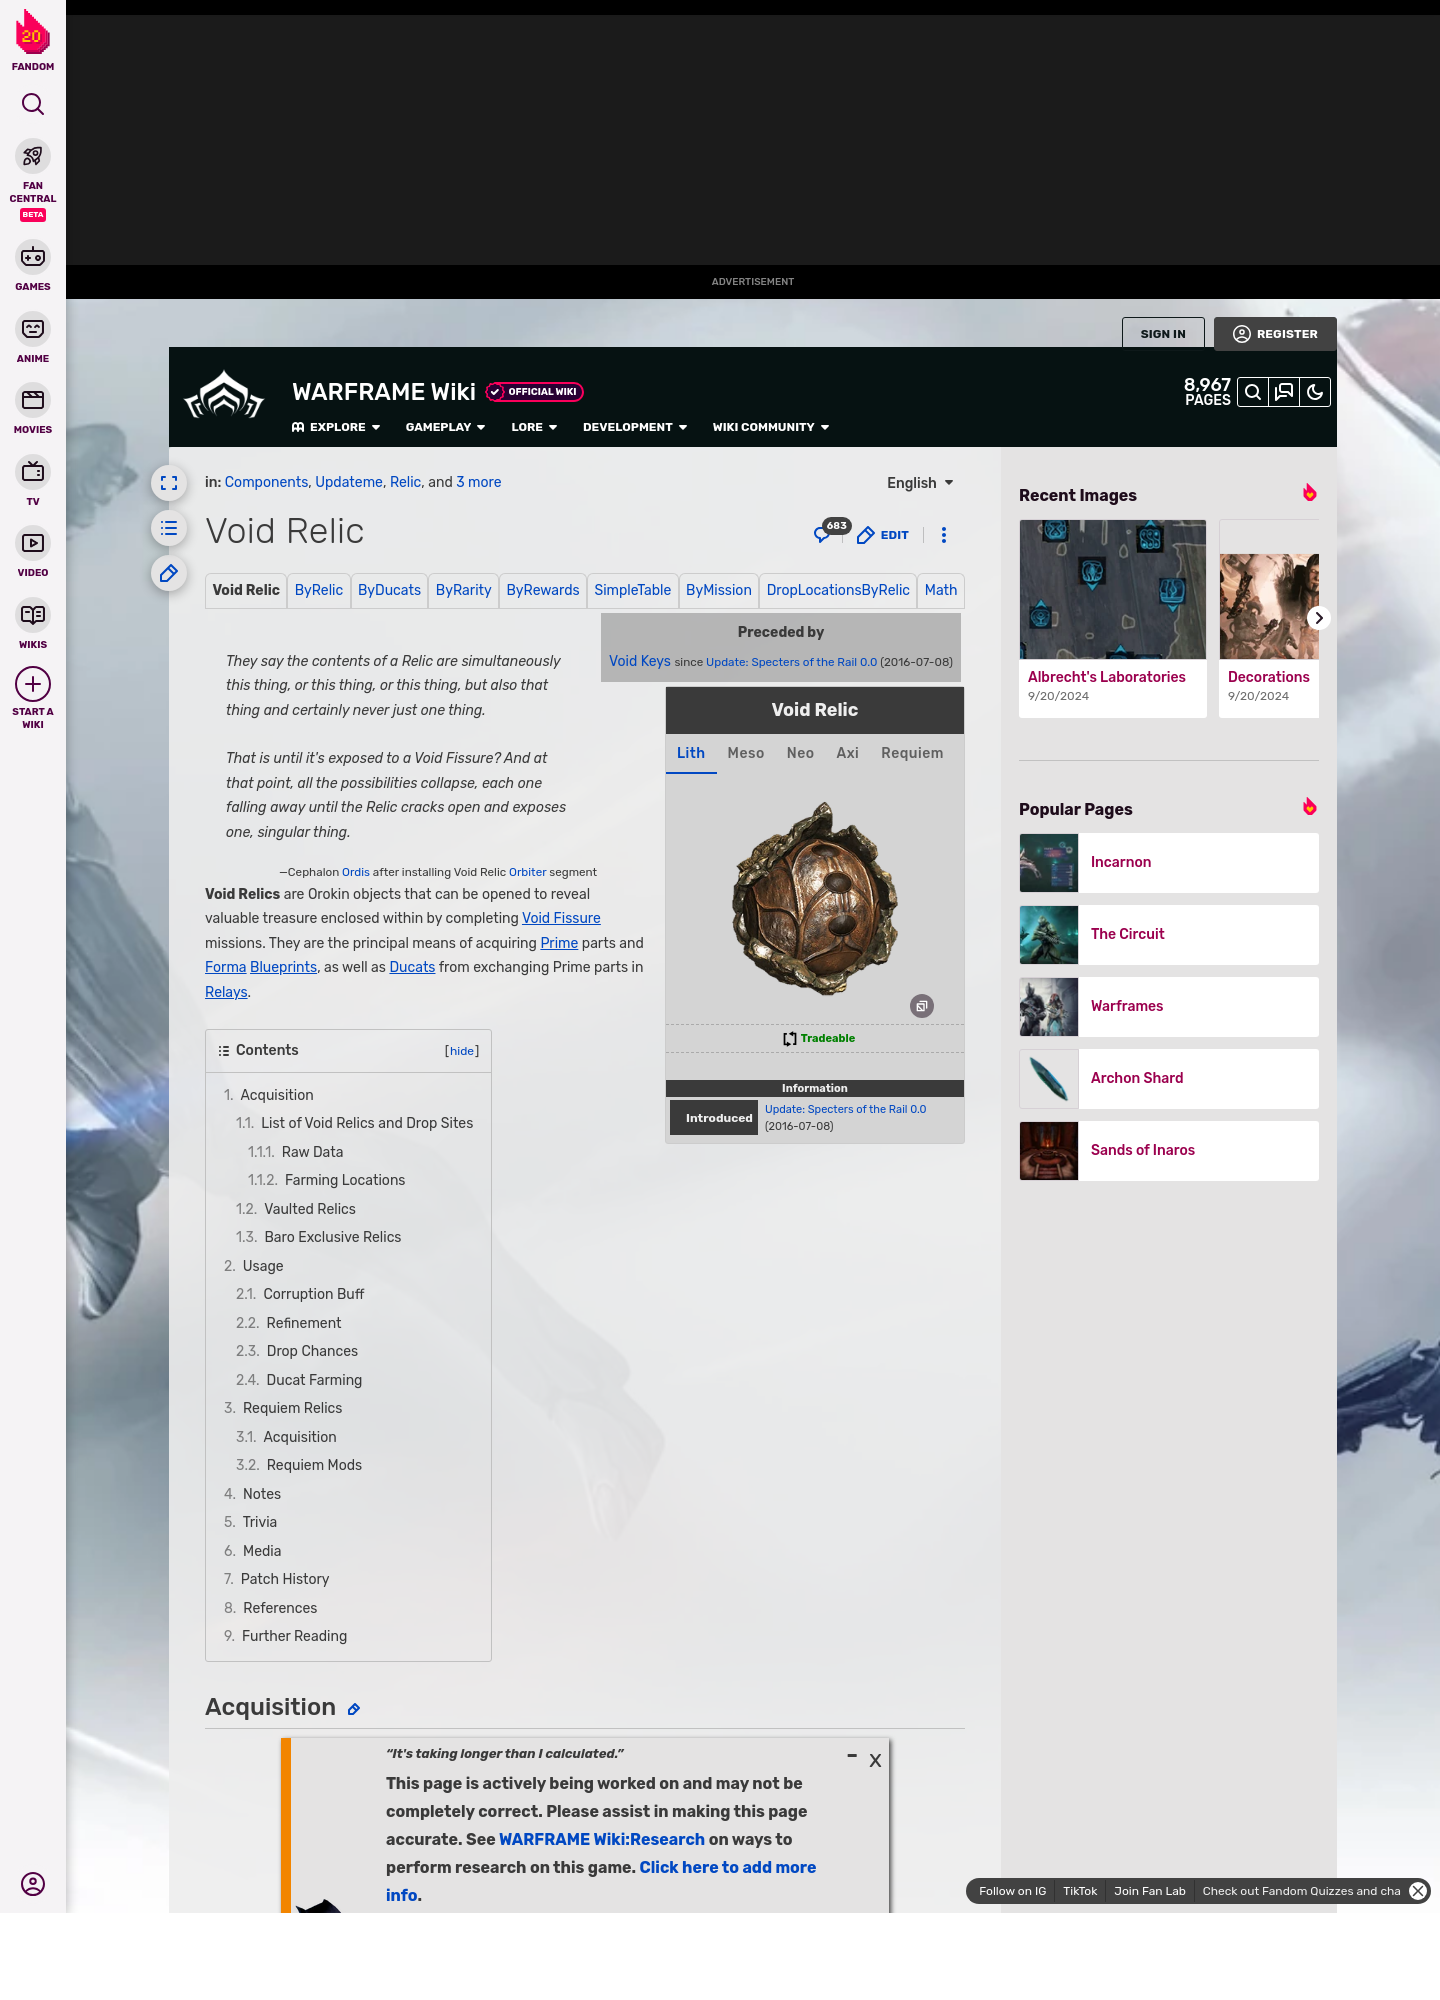
Task: Open Fan Central beta section
Action: 33,179
